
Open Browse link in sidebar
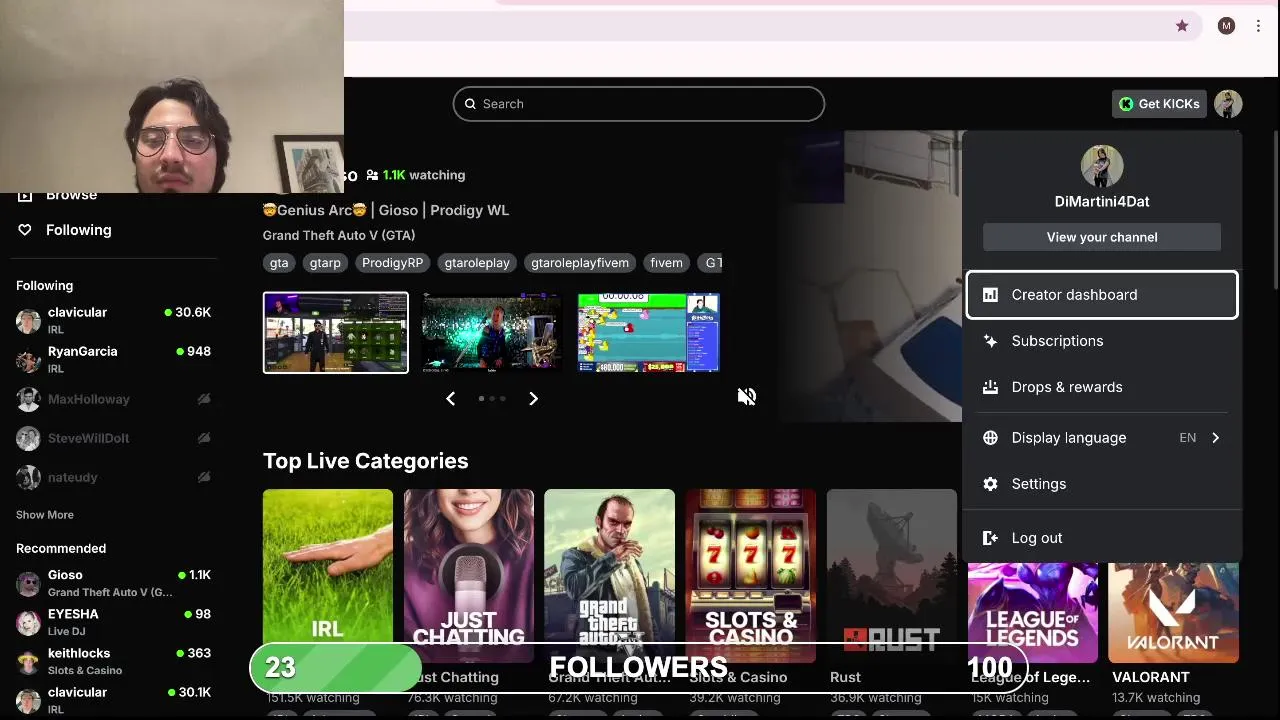click(x=71, y=195)
